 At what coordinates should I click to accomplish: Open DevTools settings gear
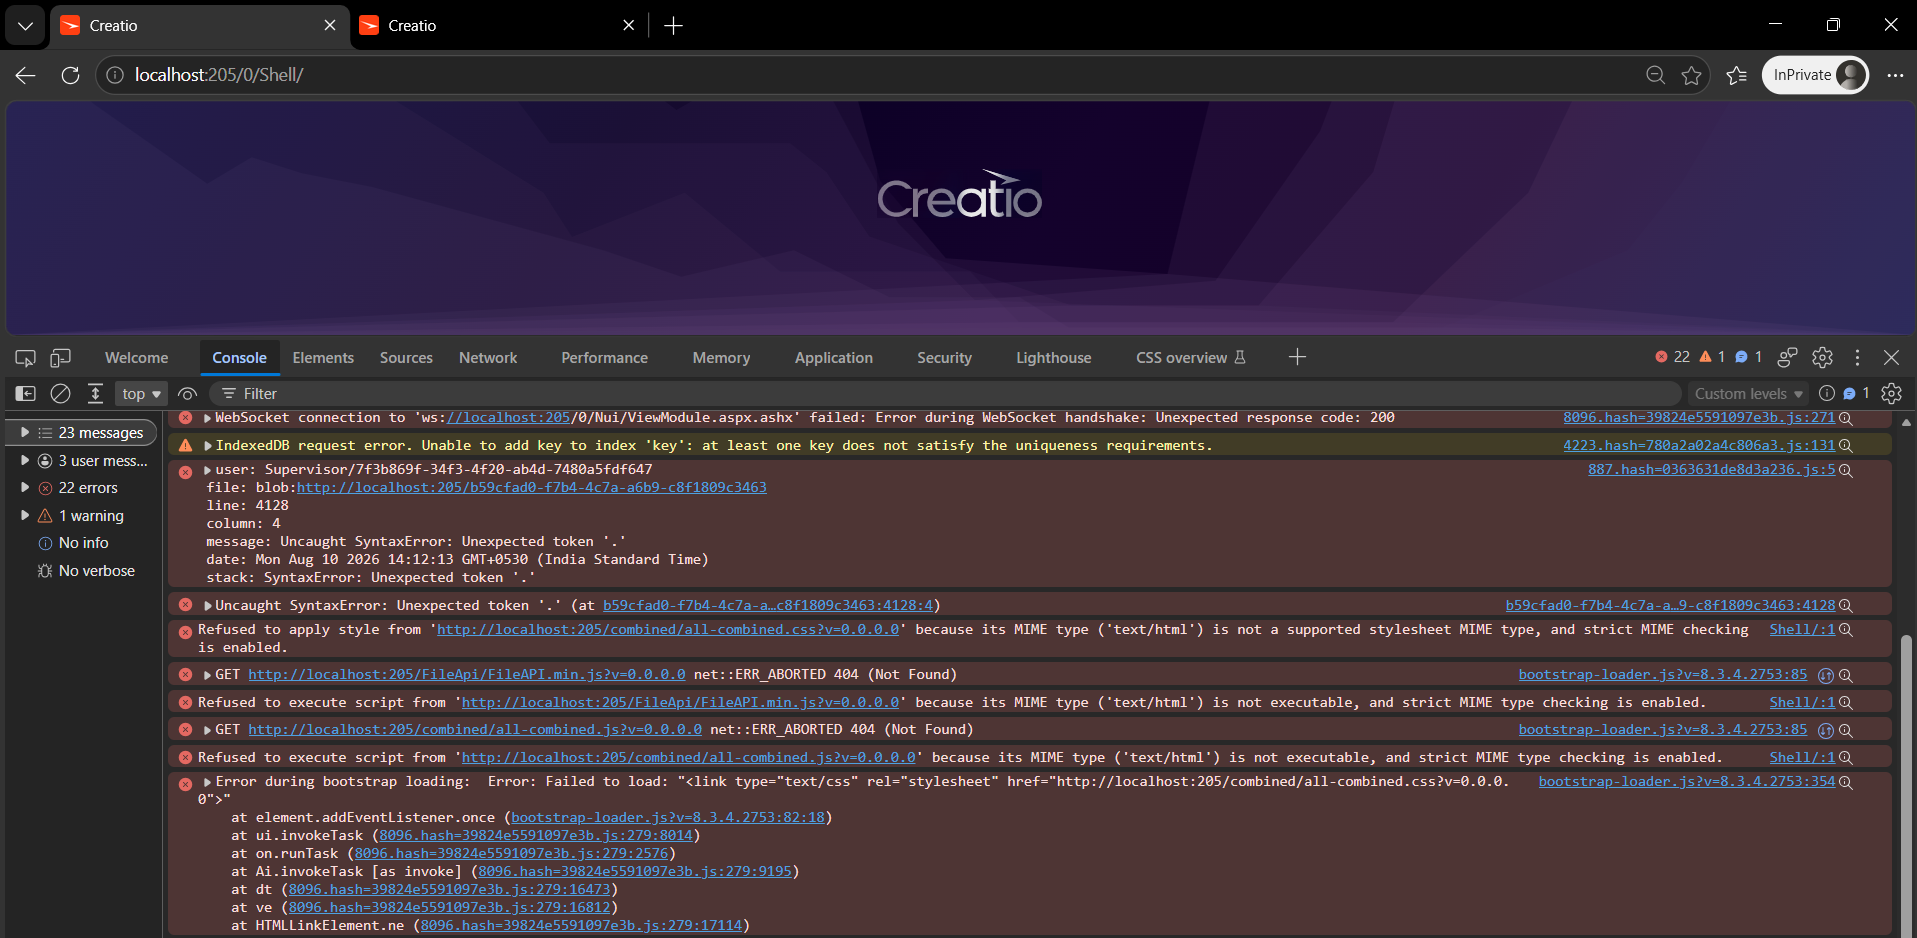pyautogui.click(x=1823, y=358)
